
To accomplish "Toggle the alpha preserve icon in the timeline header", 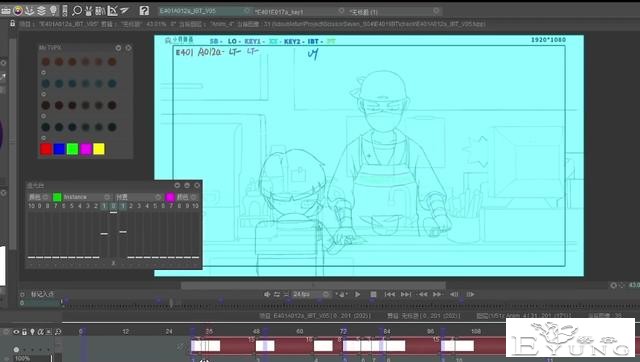I will pos(40,332).
